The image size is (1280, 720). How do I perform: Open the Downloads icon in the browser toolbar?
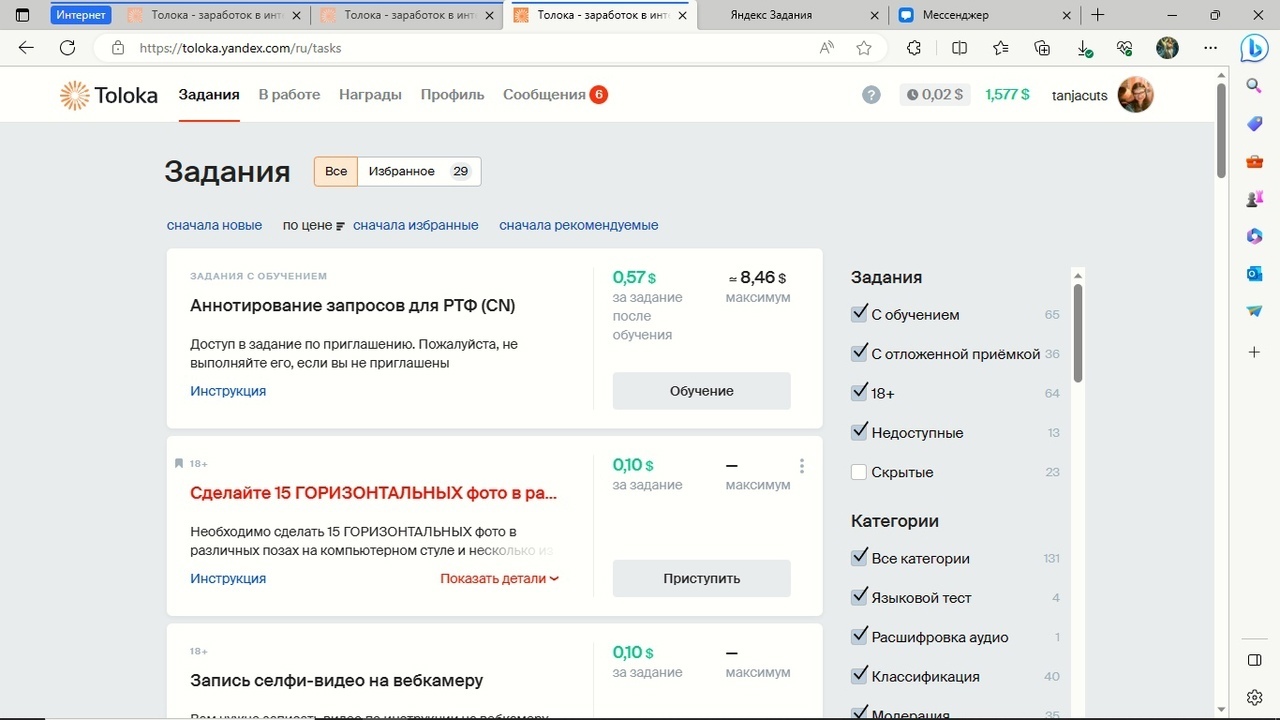point(1082,47)
